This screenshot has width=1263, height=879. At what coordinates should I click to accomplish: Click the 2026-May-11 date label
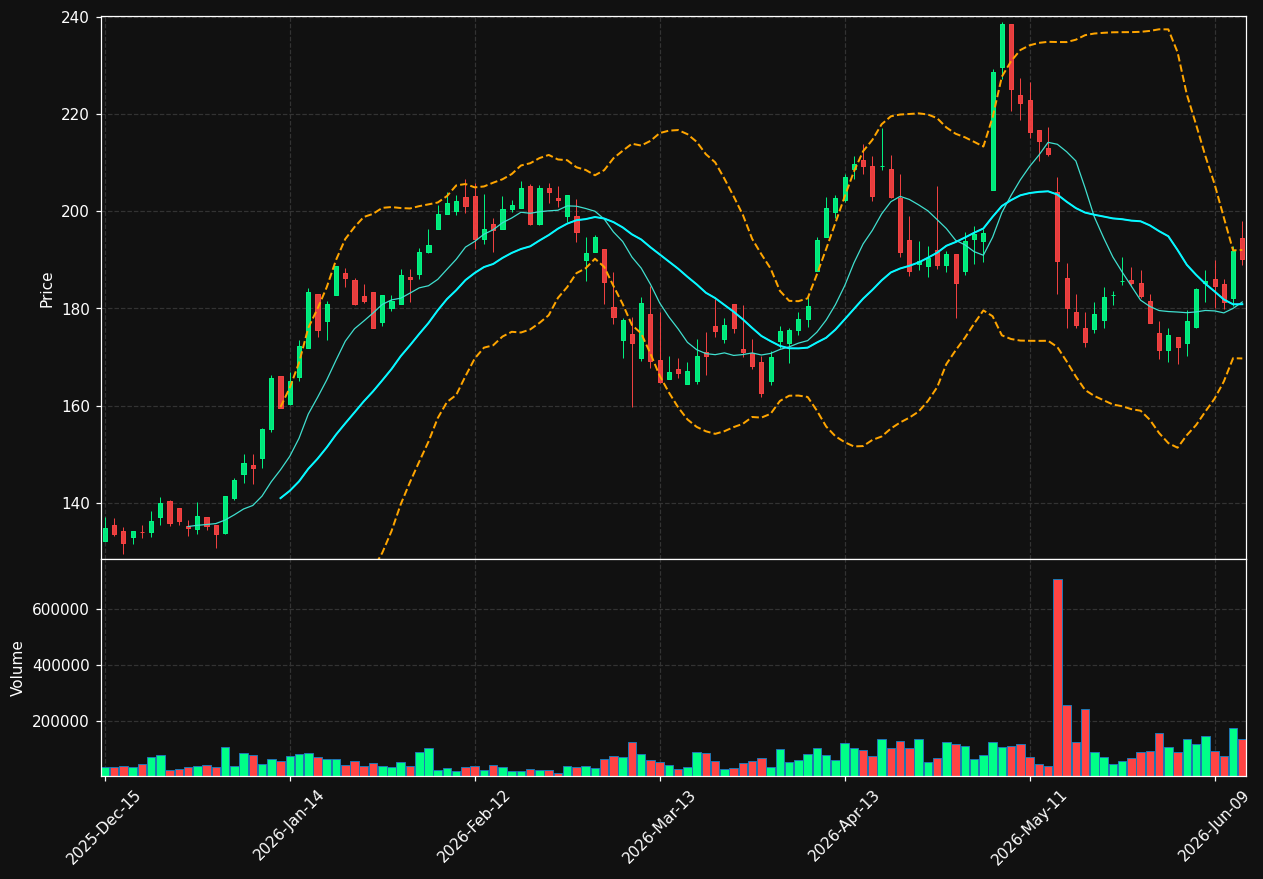pyautogui.click(x=1029, y=827)
